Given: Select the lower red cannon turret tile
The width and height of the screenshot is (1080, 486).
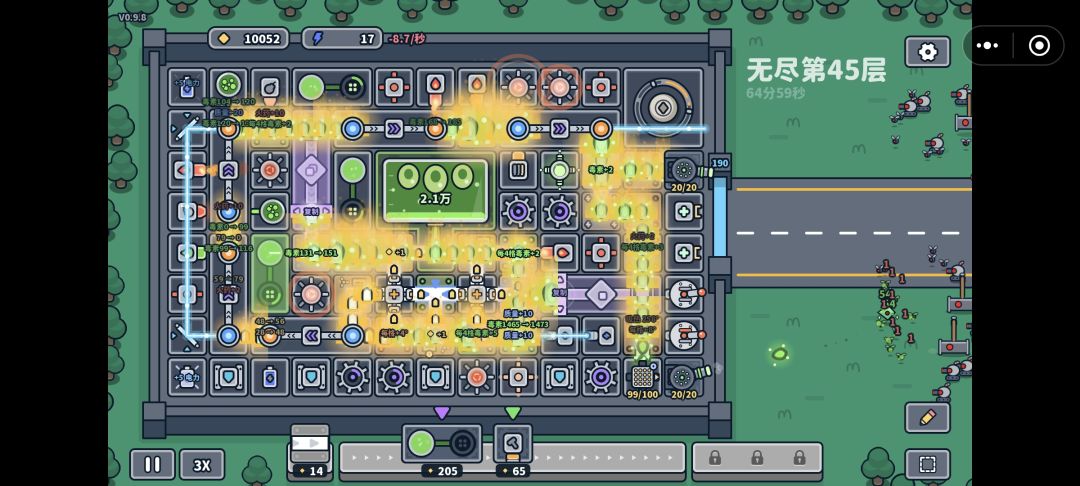Looking at the screenshot, I should pyautogui.click(x=684, y=335).
